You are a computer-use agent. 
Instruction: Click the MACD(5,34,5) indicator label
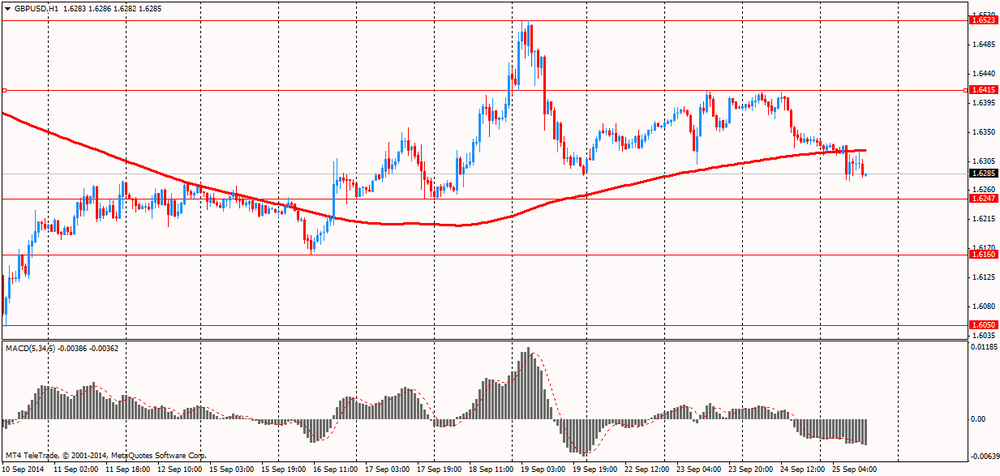[31, 348]
